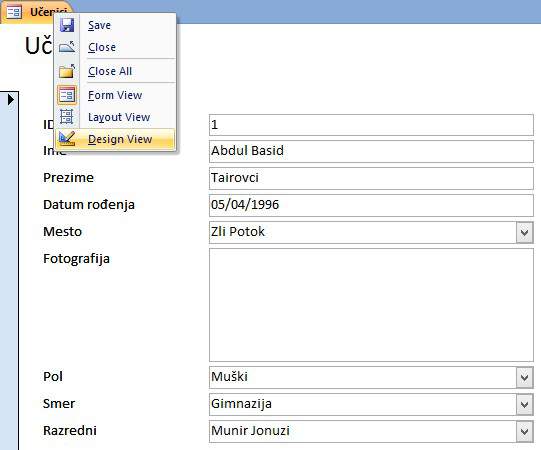Click the empty Fotografija image box

click(x=371, y=305)
